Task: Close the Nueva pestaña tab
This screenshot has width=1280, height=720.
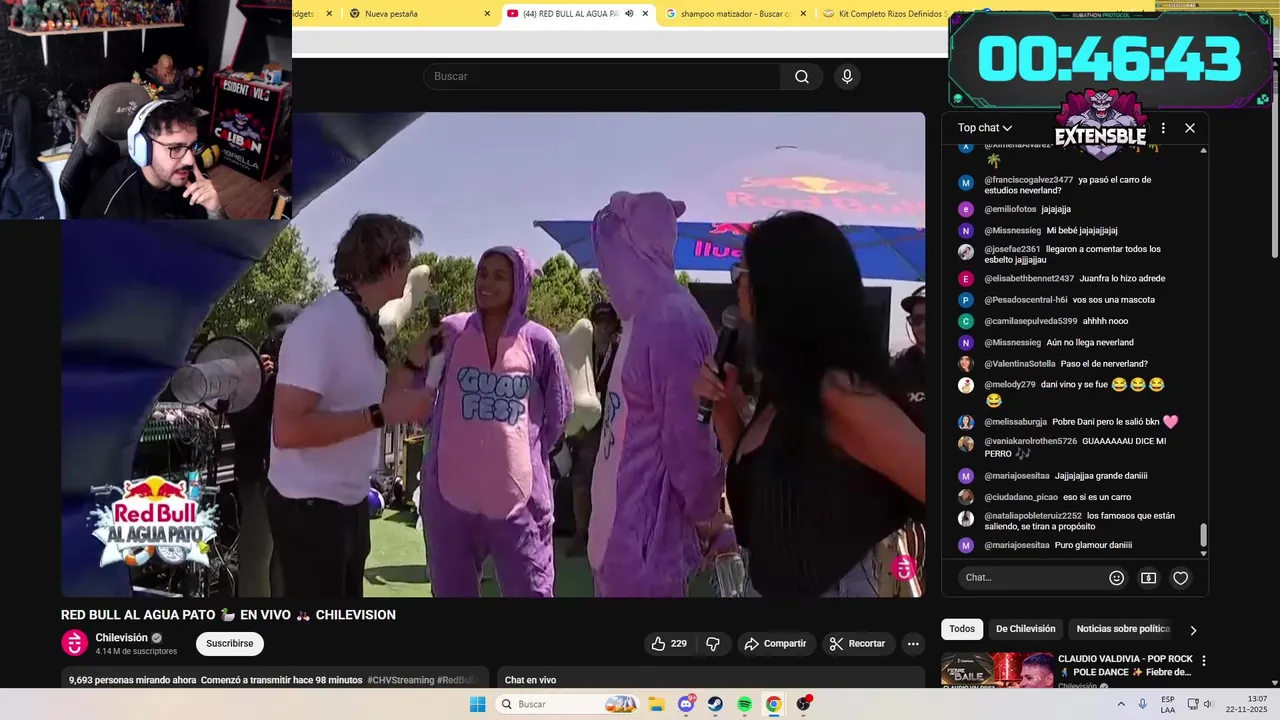Action: pyautogui.click(x=488, y=14)
